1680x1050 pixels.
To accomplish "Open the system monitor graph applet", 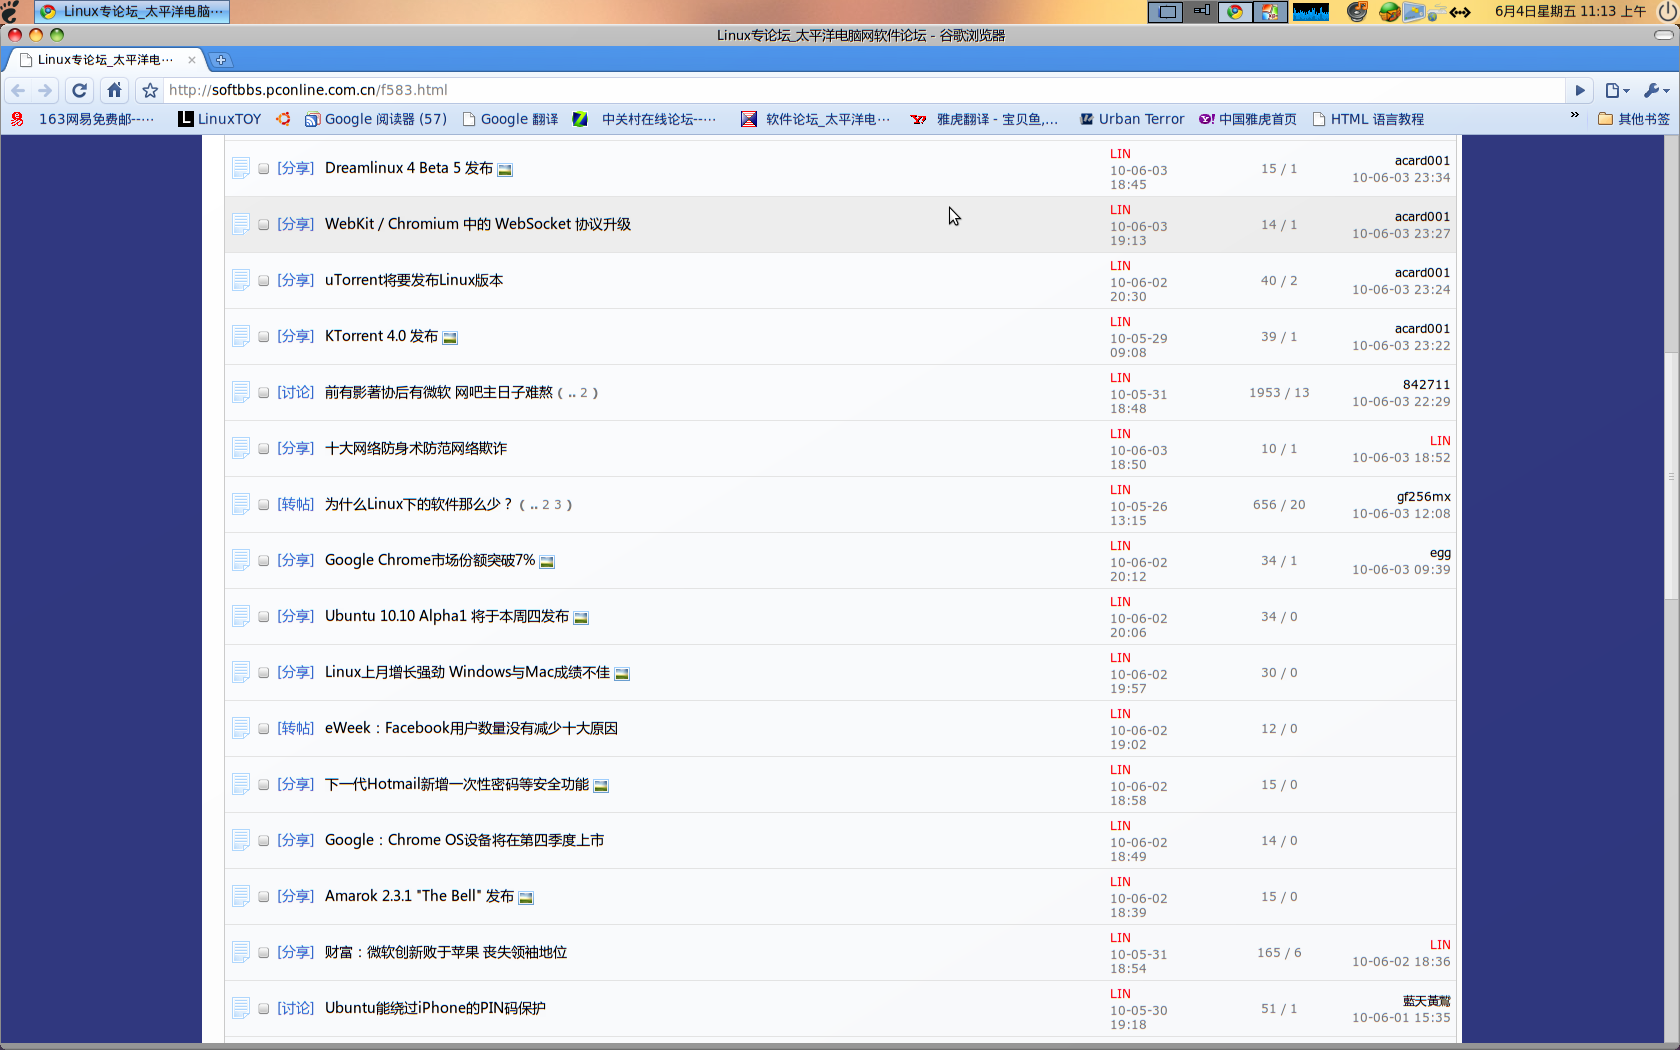I will point(1310,12).
